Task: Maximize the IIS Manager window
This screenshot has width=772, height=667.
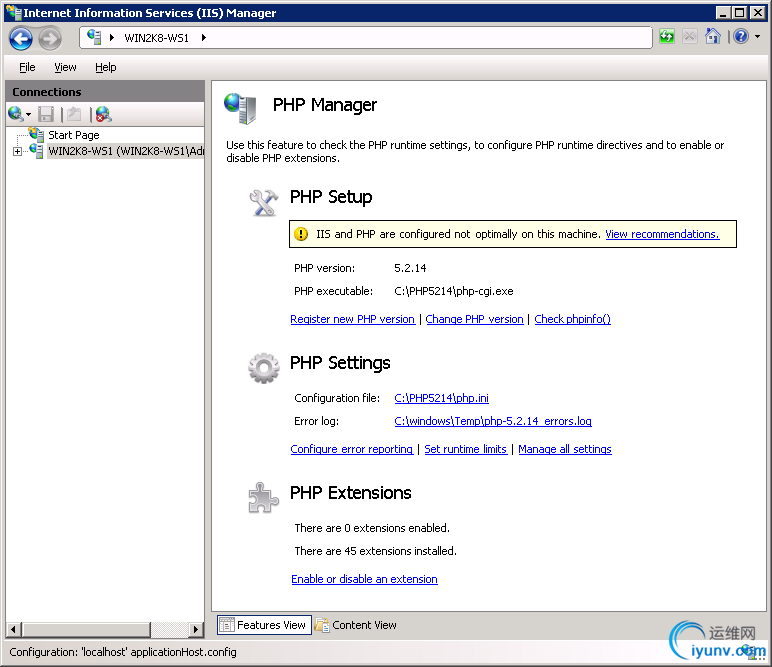Action: (740, 12)
